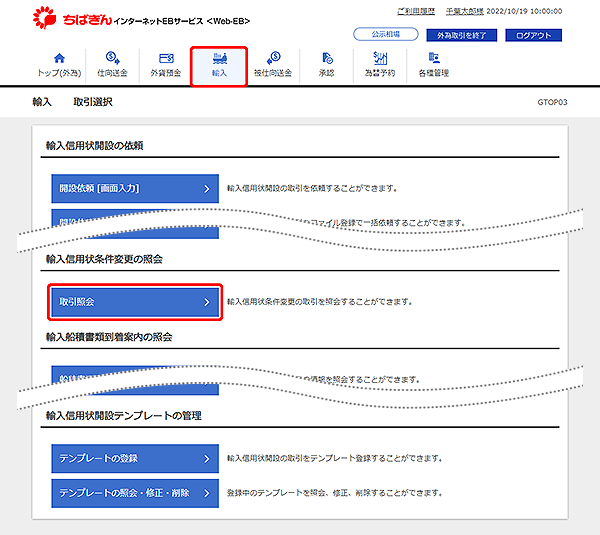
Task: Click インターネットEBサービス <Web-EB> title text
Action: [182, 21]
